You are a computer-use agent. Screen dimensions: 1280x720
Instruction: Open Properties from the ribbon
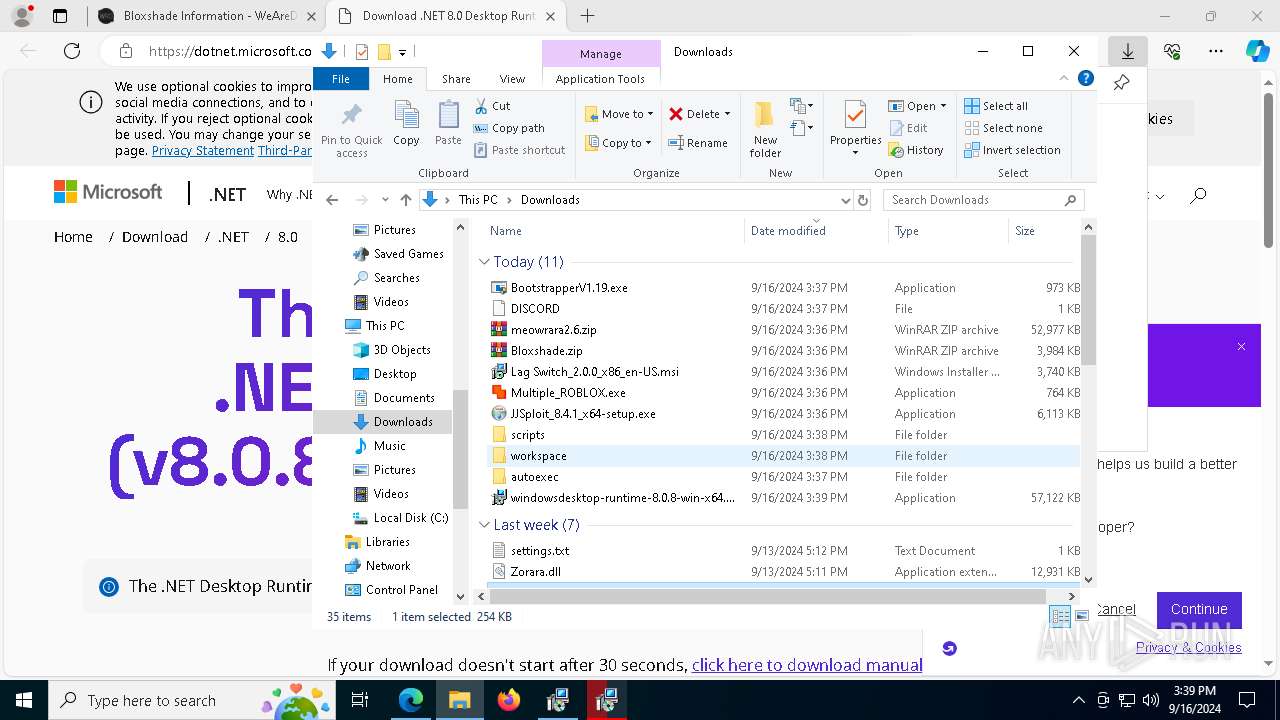coord(855,121)
